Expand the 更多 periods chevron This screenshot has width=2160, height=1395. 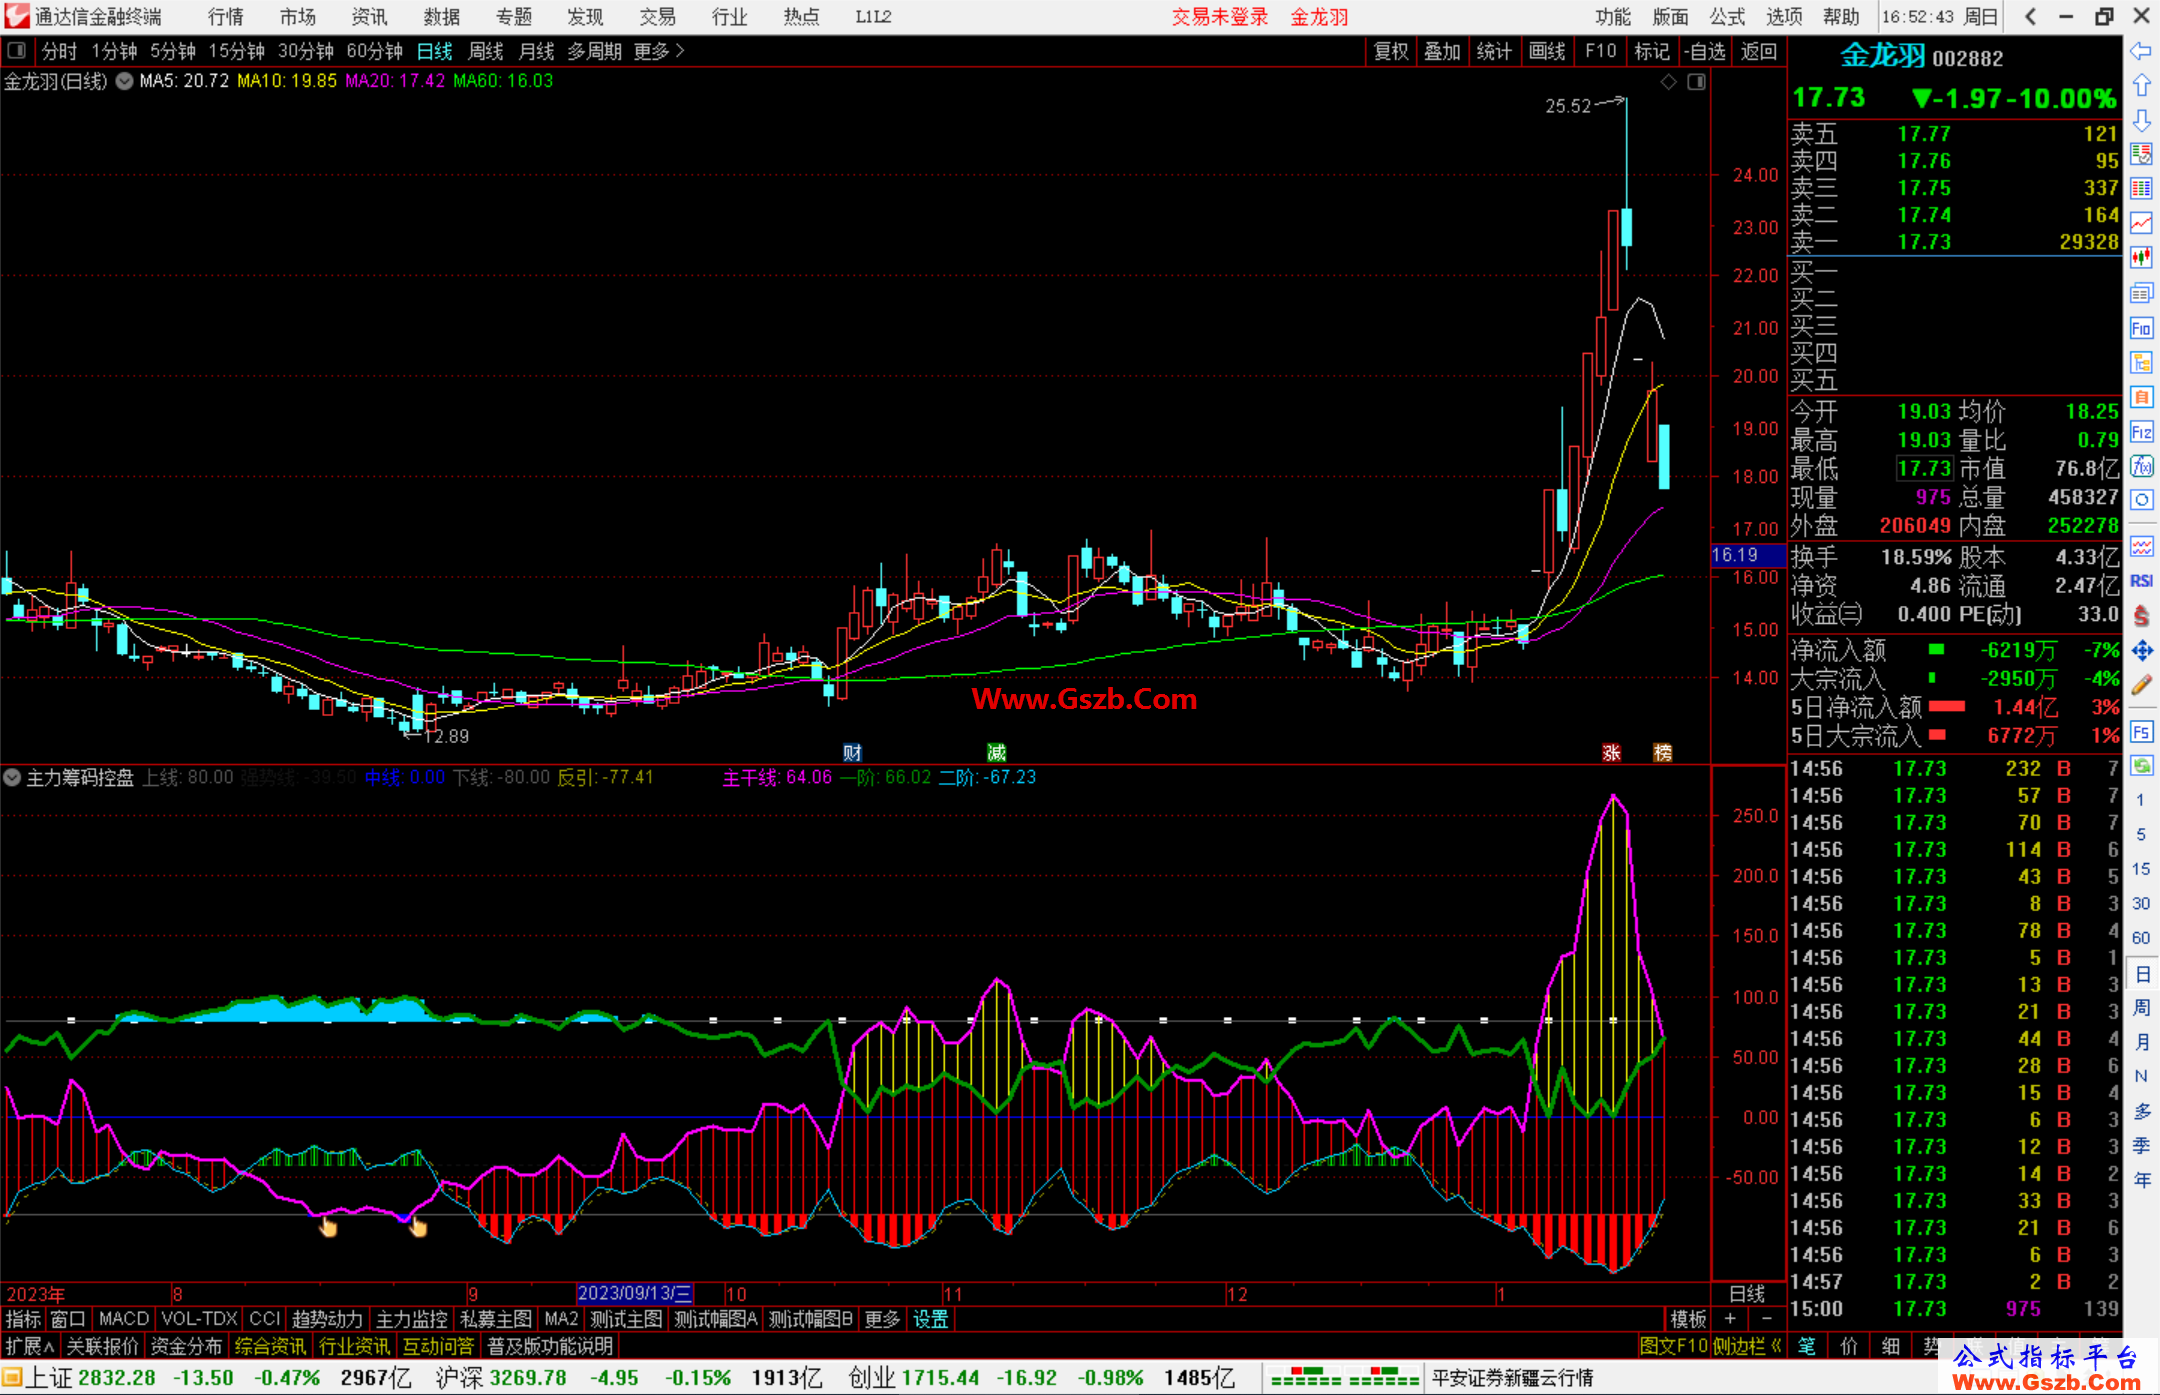tap(680, 50)
